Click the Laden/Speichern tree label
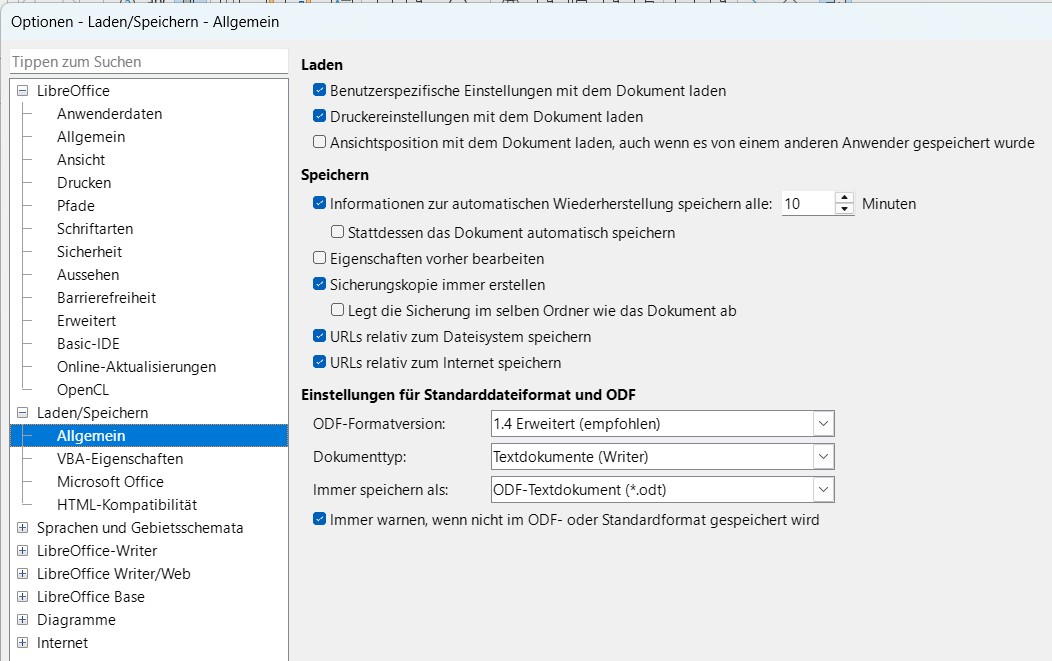The image size is (1052, 661). (92, 413)
